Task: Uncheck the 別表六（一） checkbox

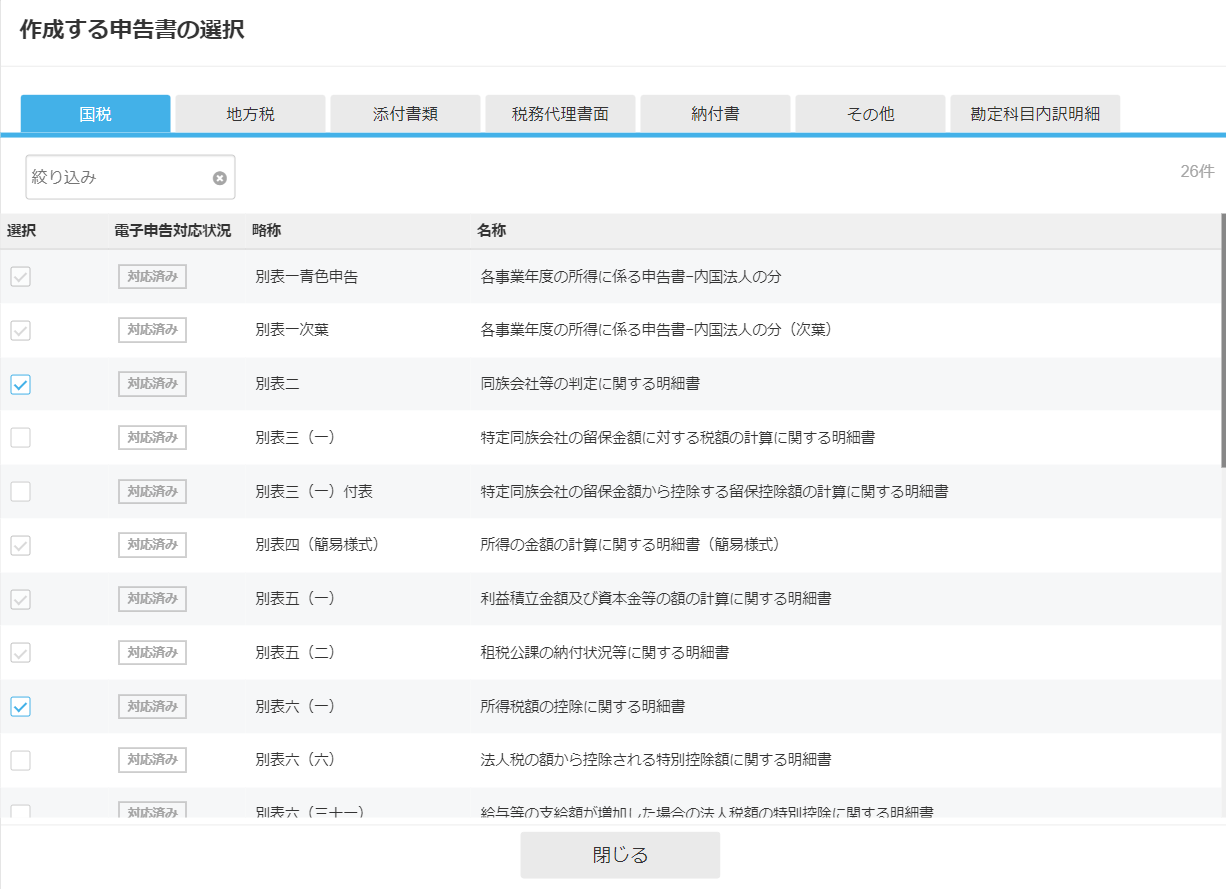Action: coord(20,706)
